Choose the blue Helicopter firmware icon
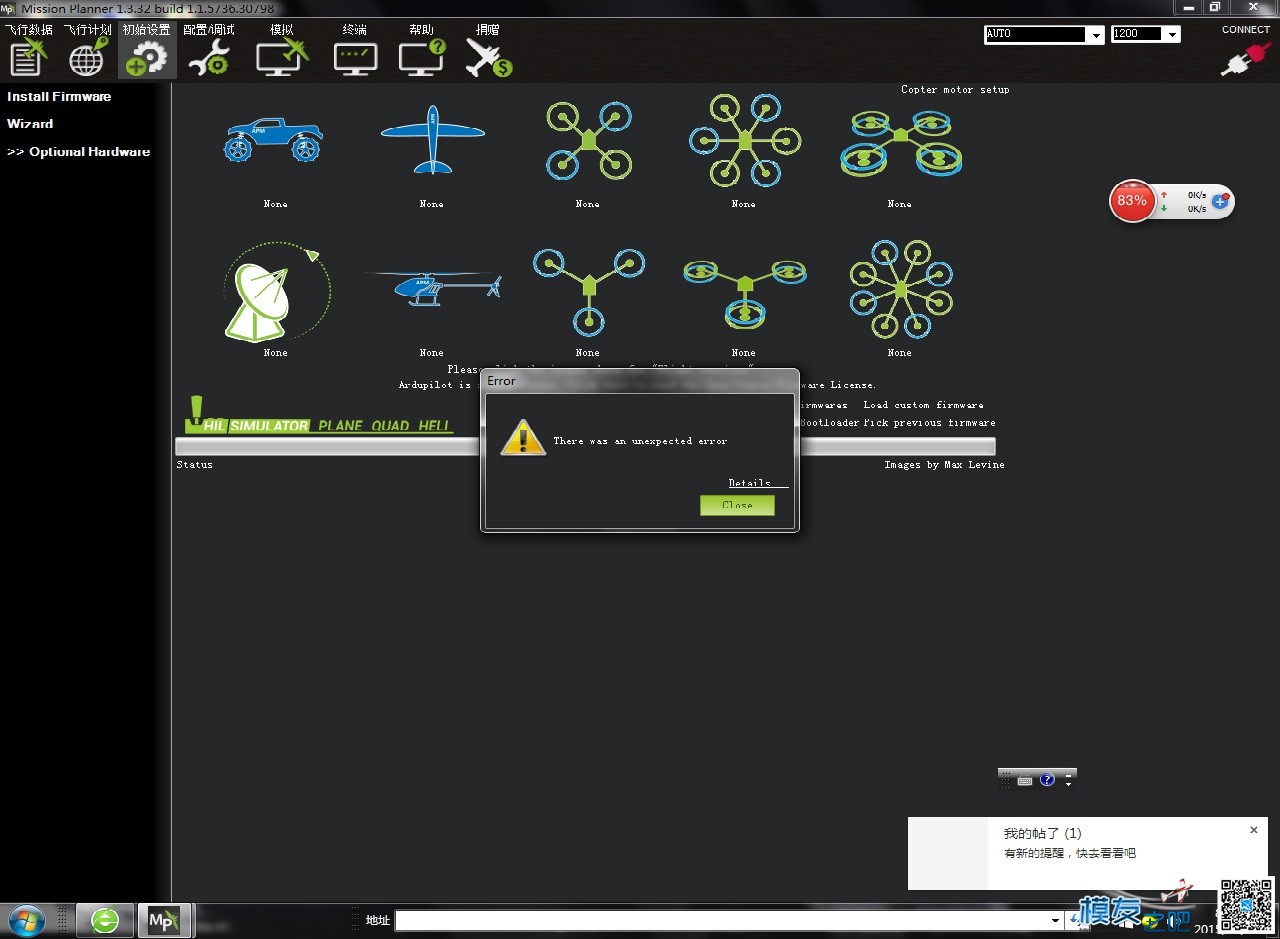Image resolution: width=1280 pixels, height=939 pixels. point(432,287)
